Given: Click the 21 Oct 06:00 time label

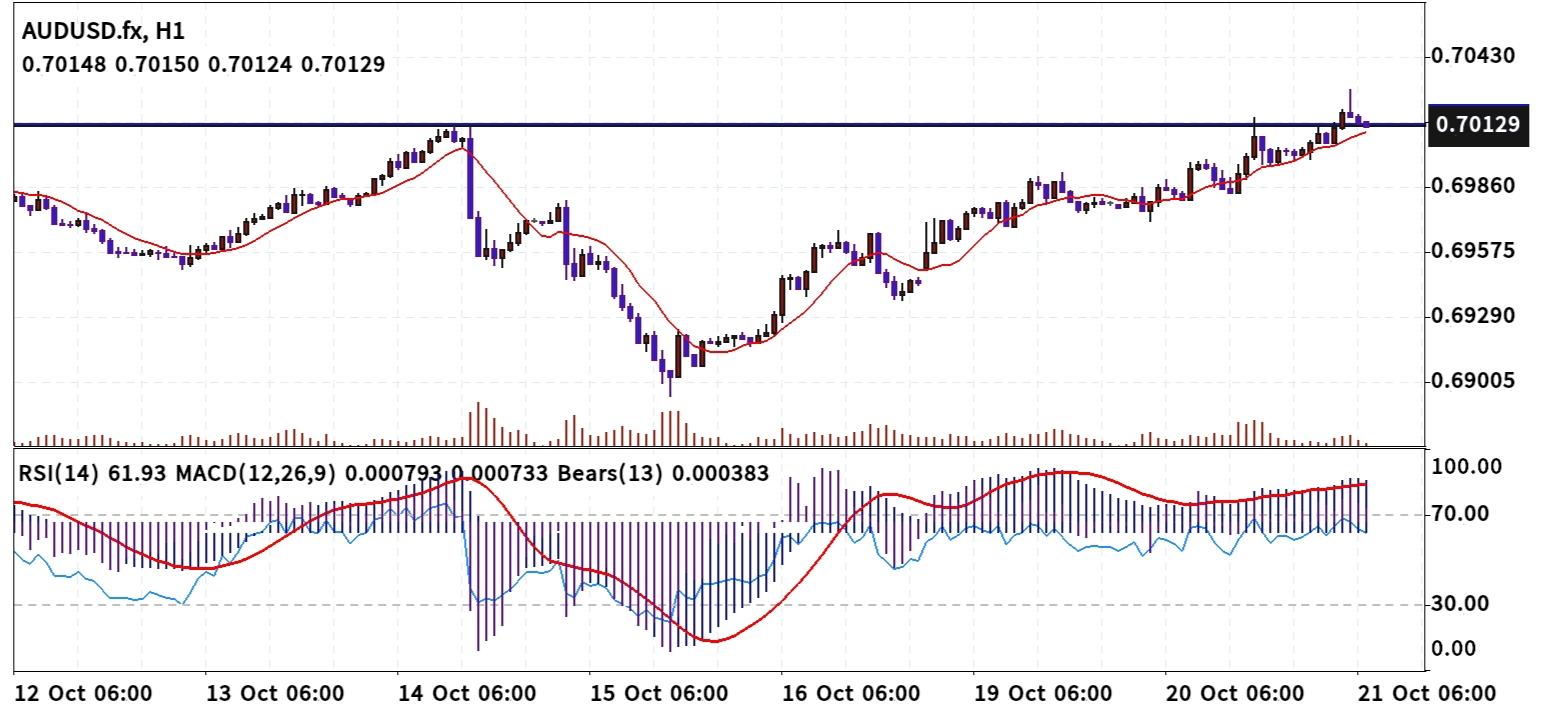Looking at the screenshot, I should click(x=1427, y=694).
